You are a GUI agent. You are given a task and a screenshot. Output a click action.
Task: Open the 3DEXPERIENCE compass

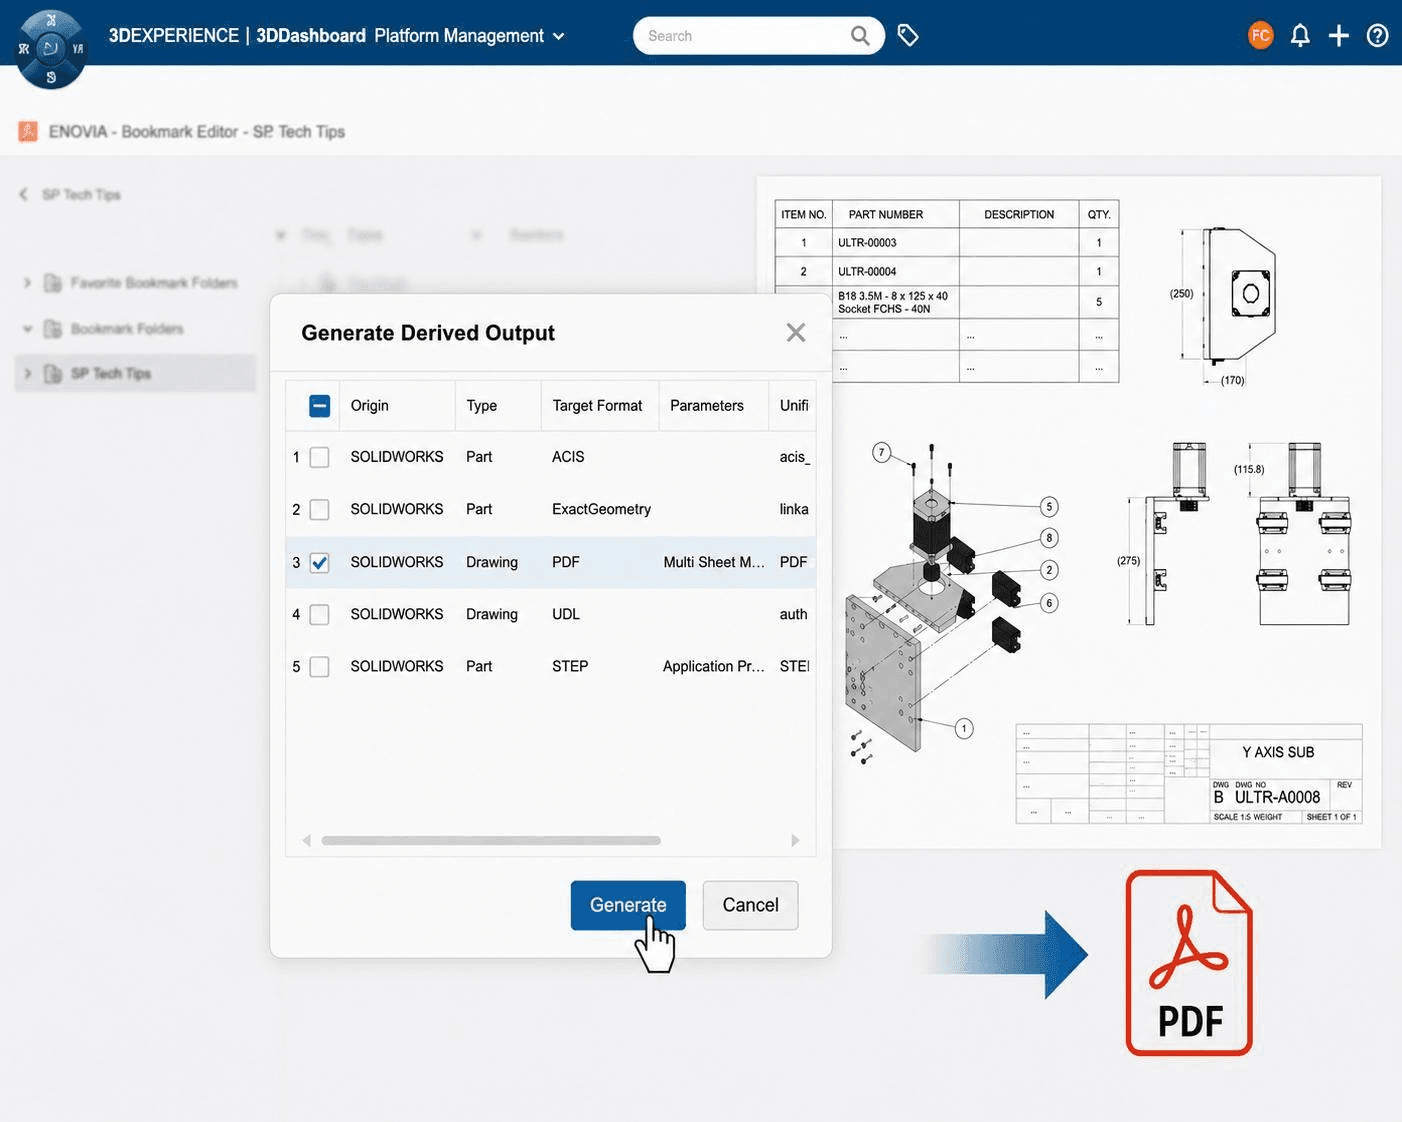point(50,49)
